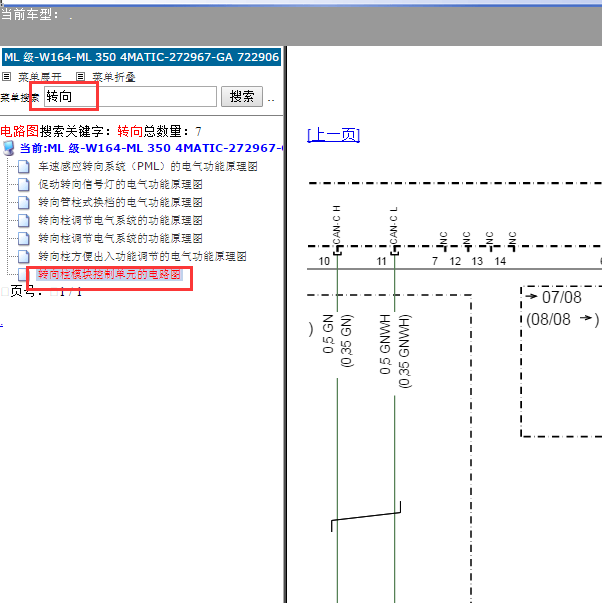The width and height of the screenshot is (602, 603).
Task: Click the 0,5 GNWH wire label
Action: [x=385, y=344]
